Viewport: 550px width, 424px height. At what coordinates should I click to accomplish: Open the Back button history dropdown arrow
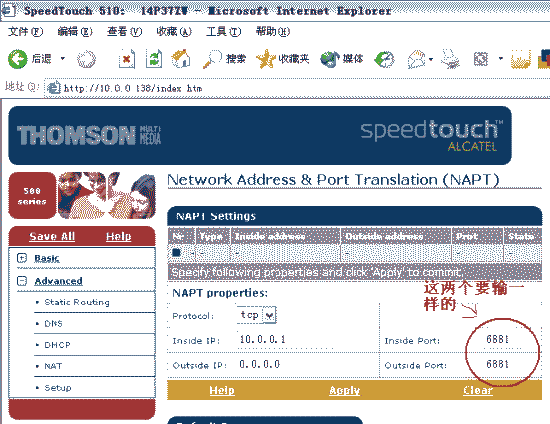(63, 58)
